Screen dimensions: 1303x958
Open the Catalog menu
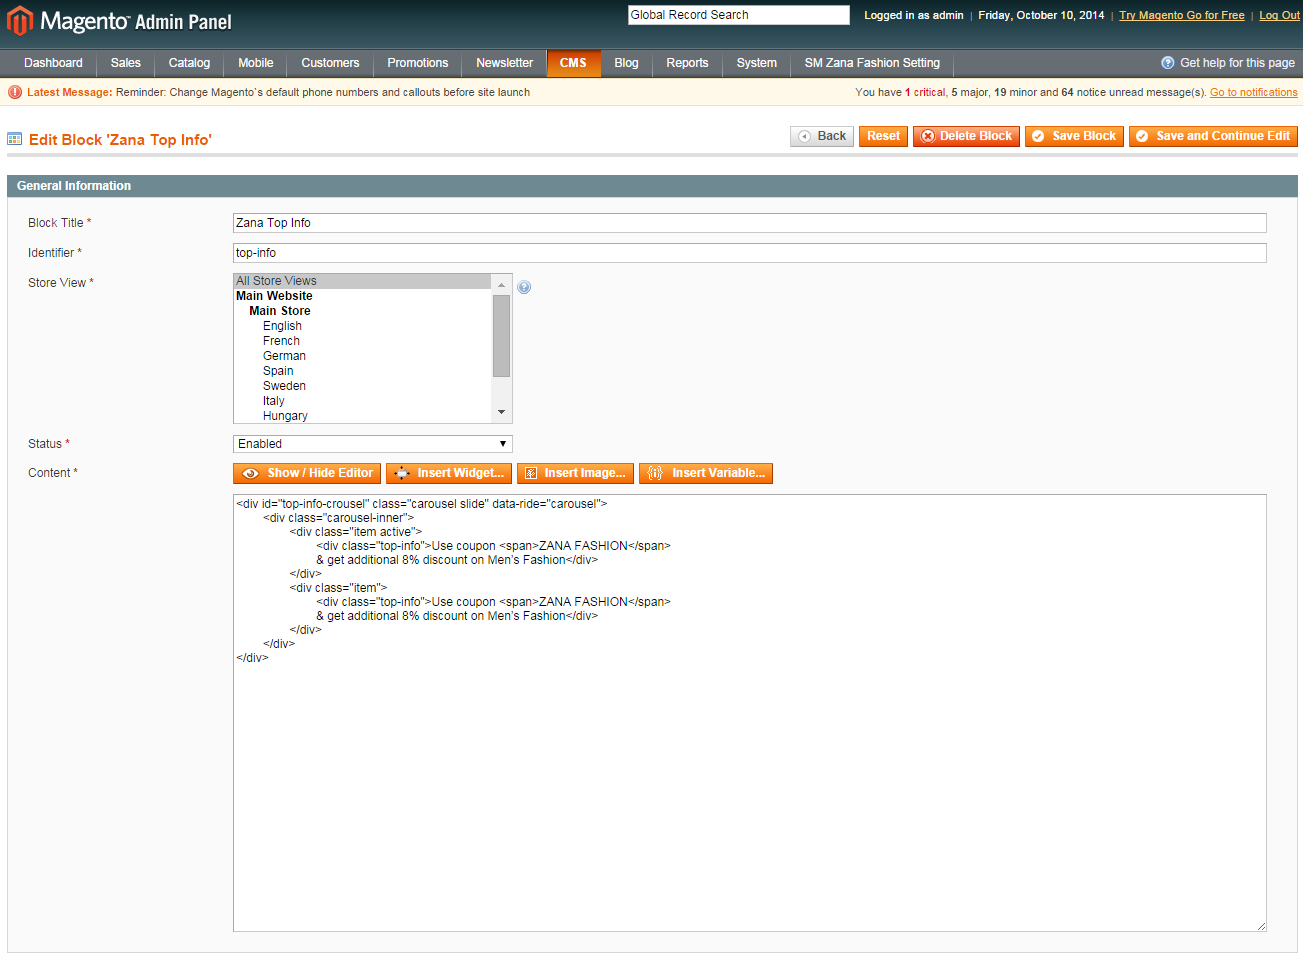point(189,63)
